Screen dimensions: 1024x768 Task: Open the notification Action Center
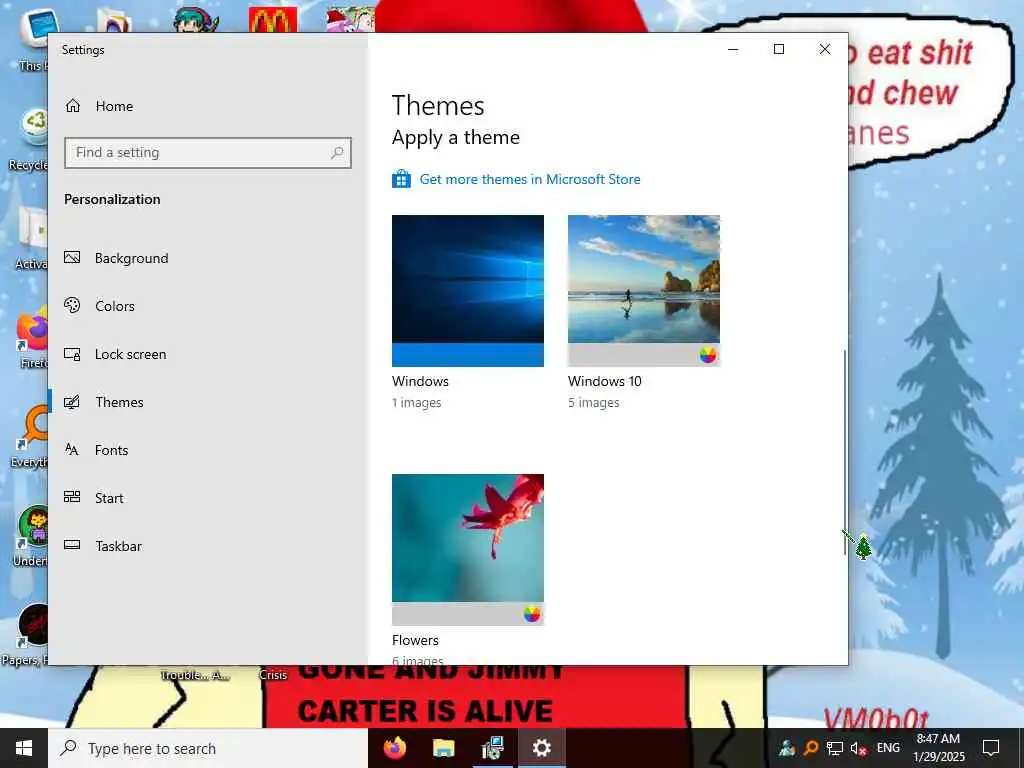[991, 748]
